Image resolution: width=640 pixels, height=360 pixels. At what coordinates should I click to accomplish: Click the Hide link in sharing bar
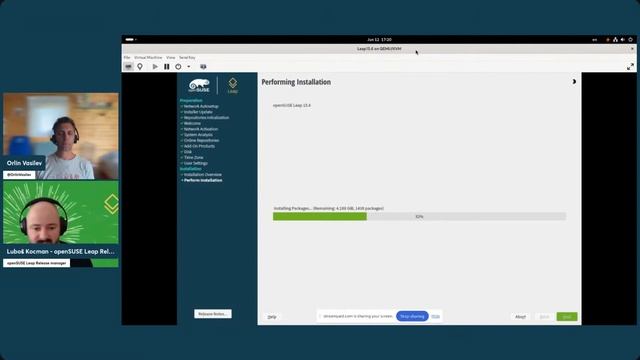[436, 316]
